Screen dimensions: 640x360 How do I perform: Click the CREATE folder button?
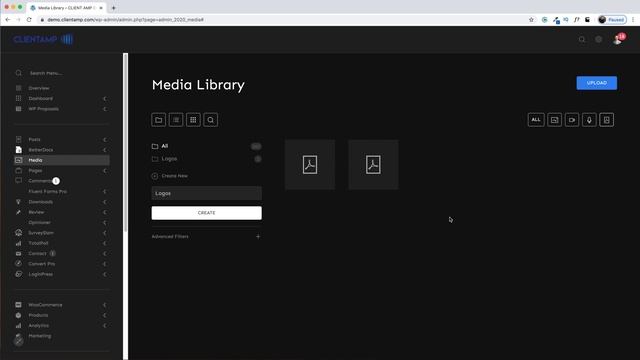click(x=207, y=213)
